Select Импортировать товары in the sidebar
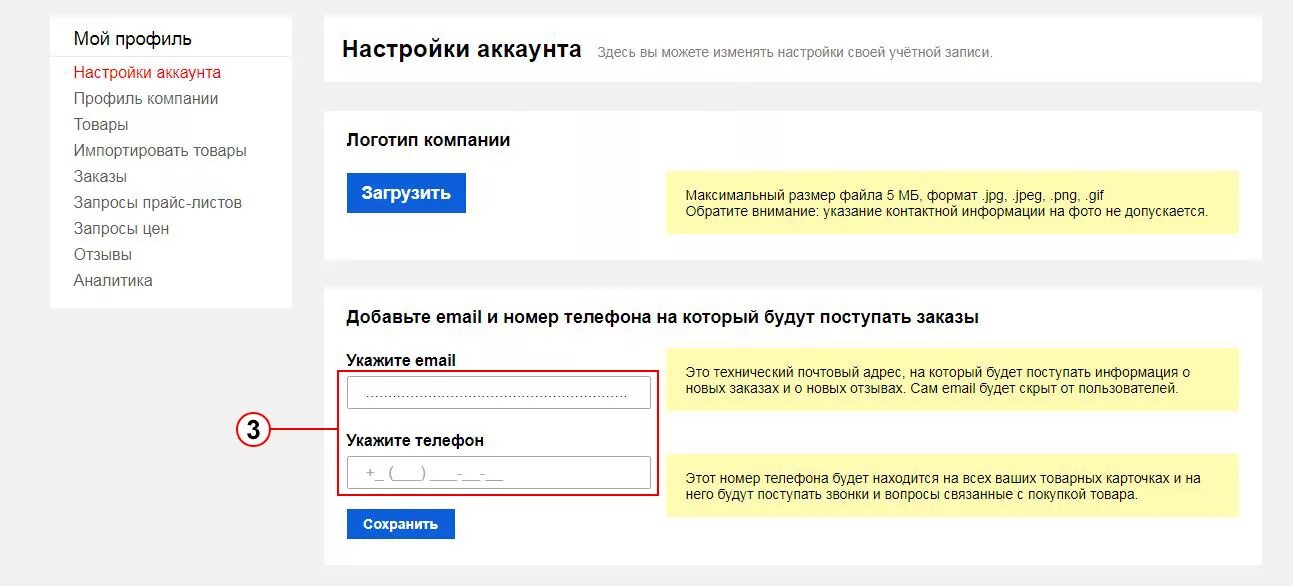The width and height of the screenshot is (1293, 586). click(x=160, y=150)
